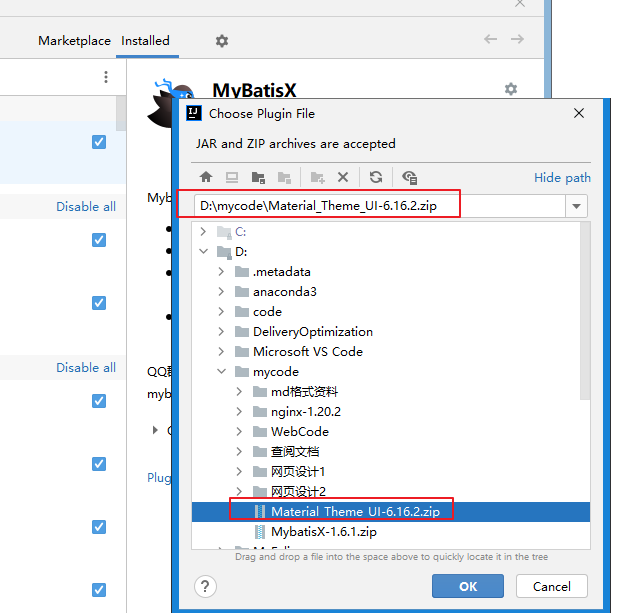
Task: Expand the nginx-1.20.2 folder
Action: [x=239, y=412]
